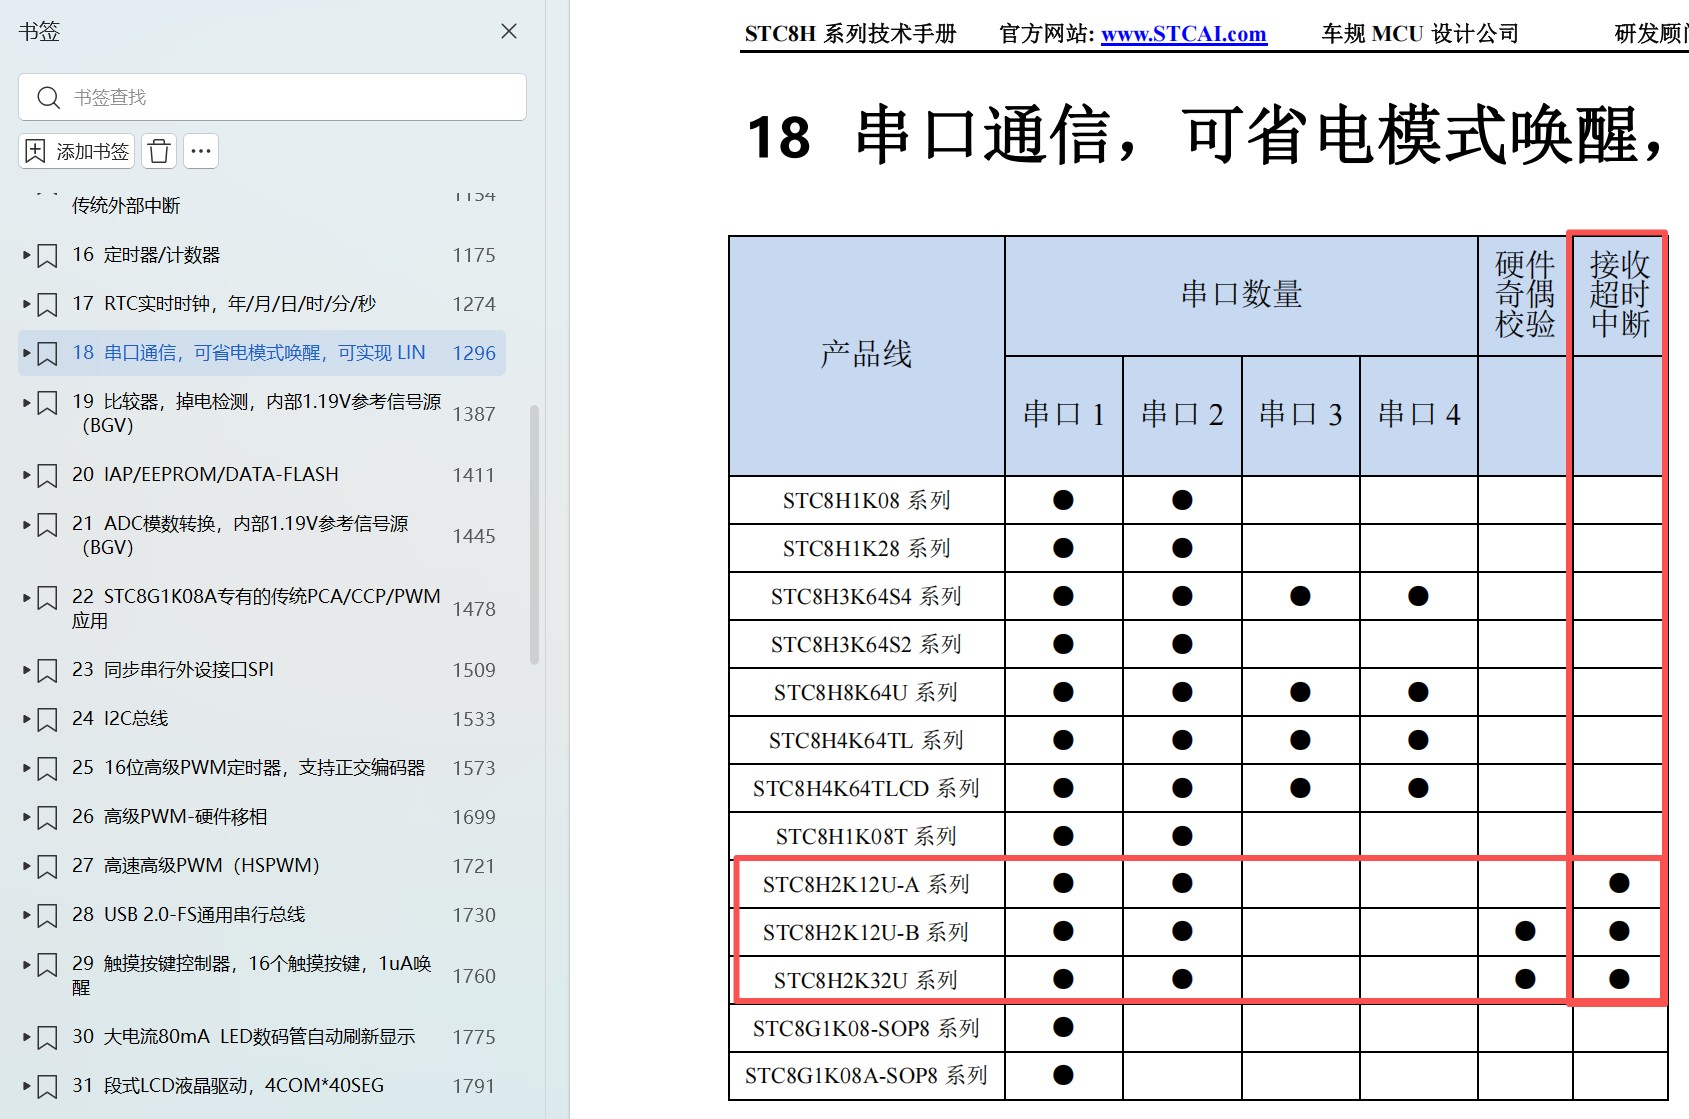Expand the 17 RTC实时时钟 bookmark entry
Viewport: 1689px width, 1119px height.
coord(24,303)
